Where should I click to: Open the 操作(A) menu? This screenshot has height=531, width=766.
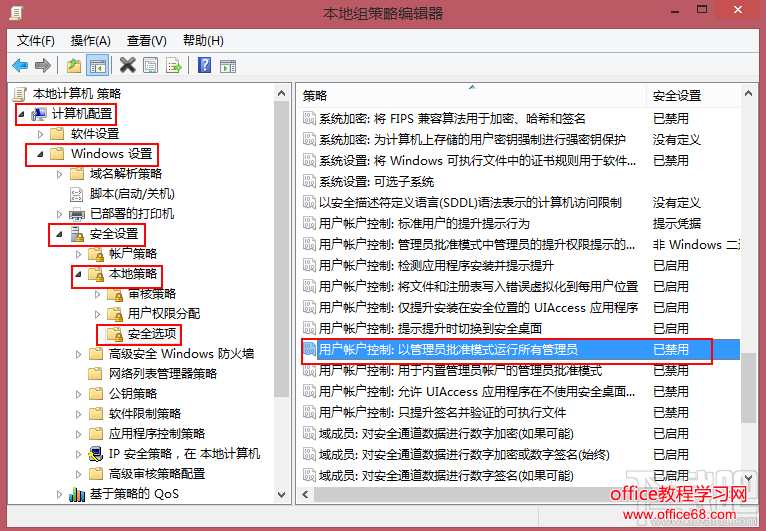pos(91,41)
